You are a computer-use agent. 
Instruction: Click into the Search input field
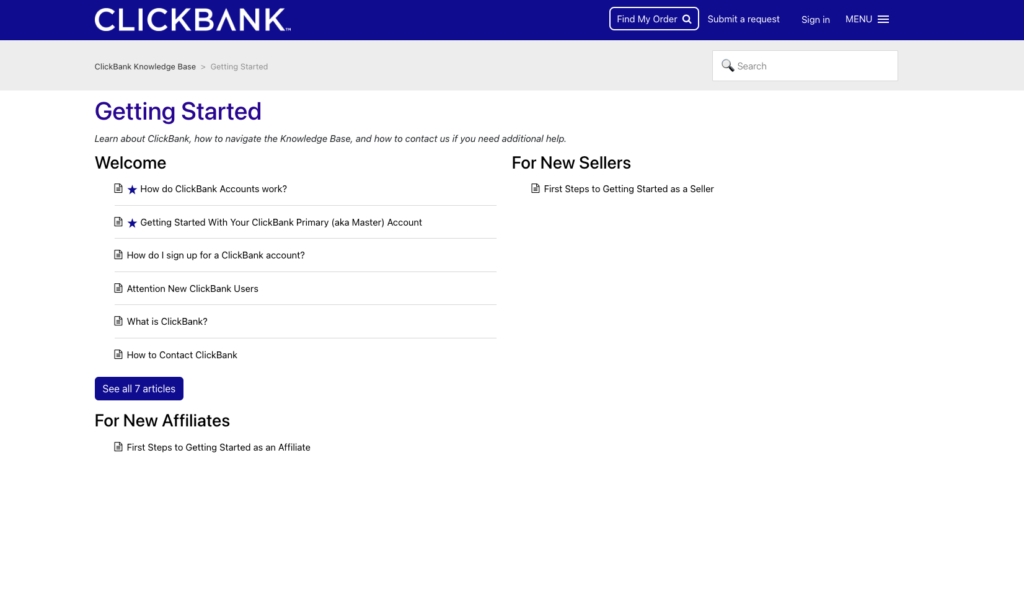pyautogui.click(x=805, y=66)
